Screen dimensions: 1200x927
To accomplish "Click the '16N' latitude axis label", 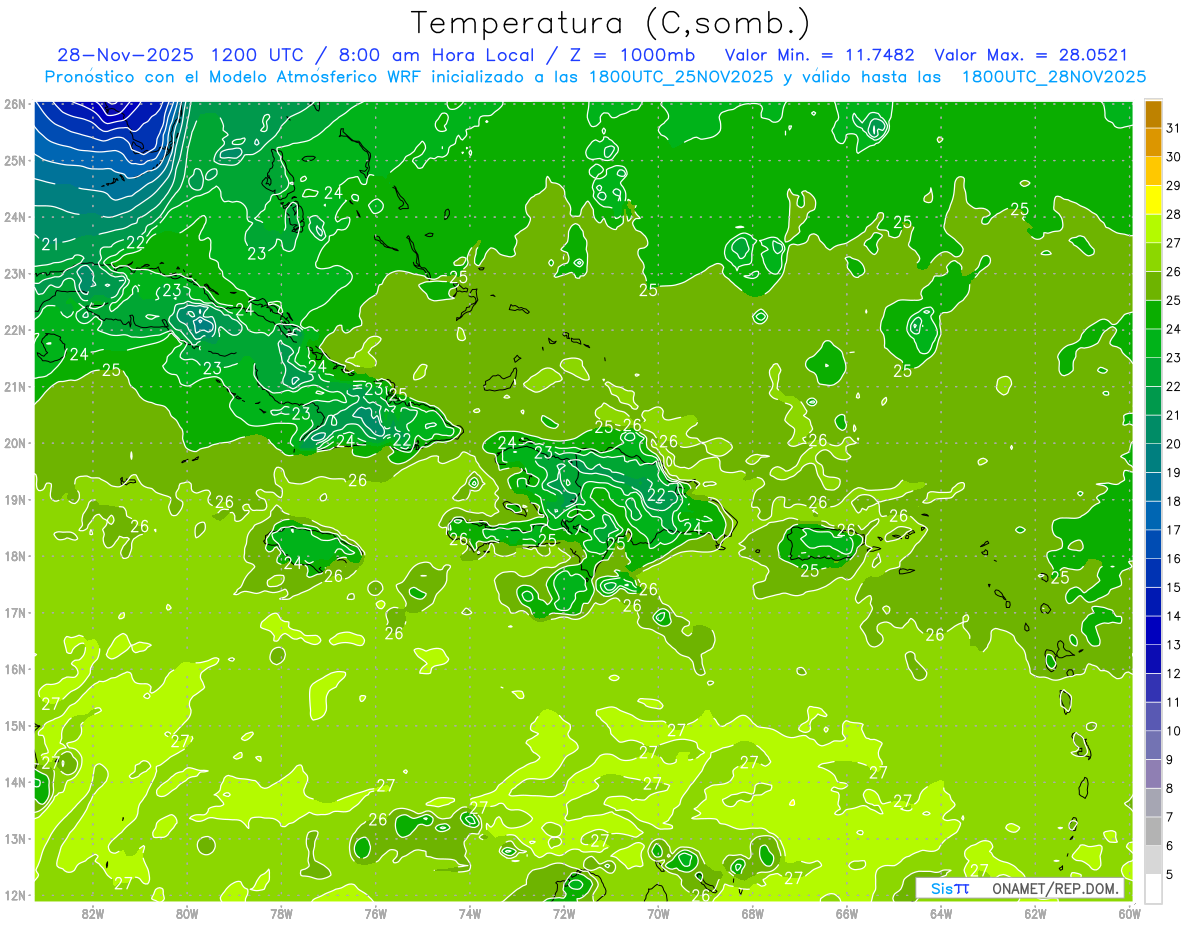I will pos(15,669).
